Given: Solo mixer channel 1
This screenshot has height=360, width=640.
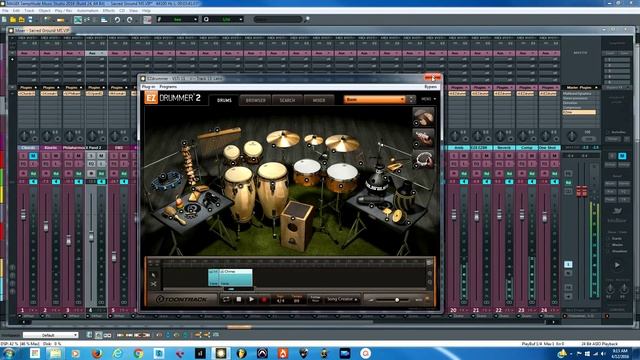Looking at the screenshot, I should [x=23, y=156].
